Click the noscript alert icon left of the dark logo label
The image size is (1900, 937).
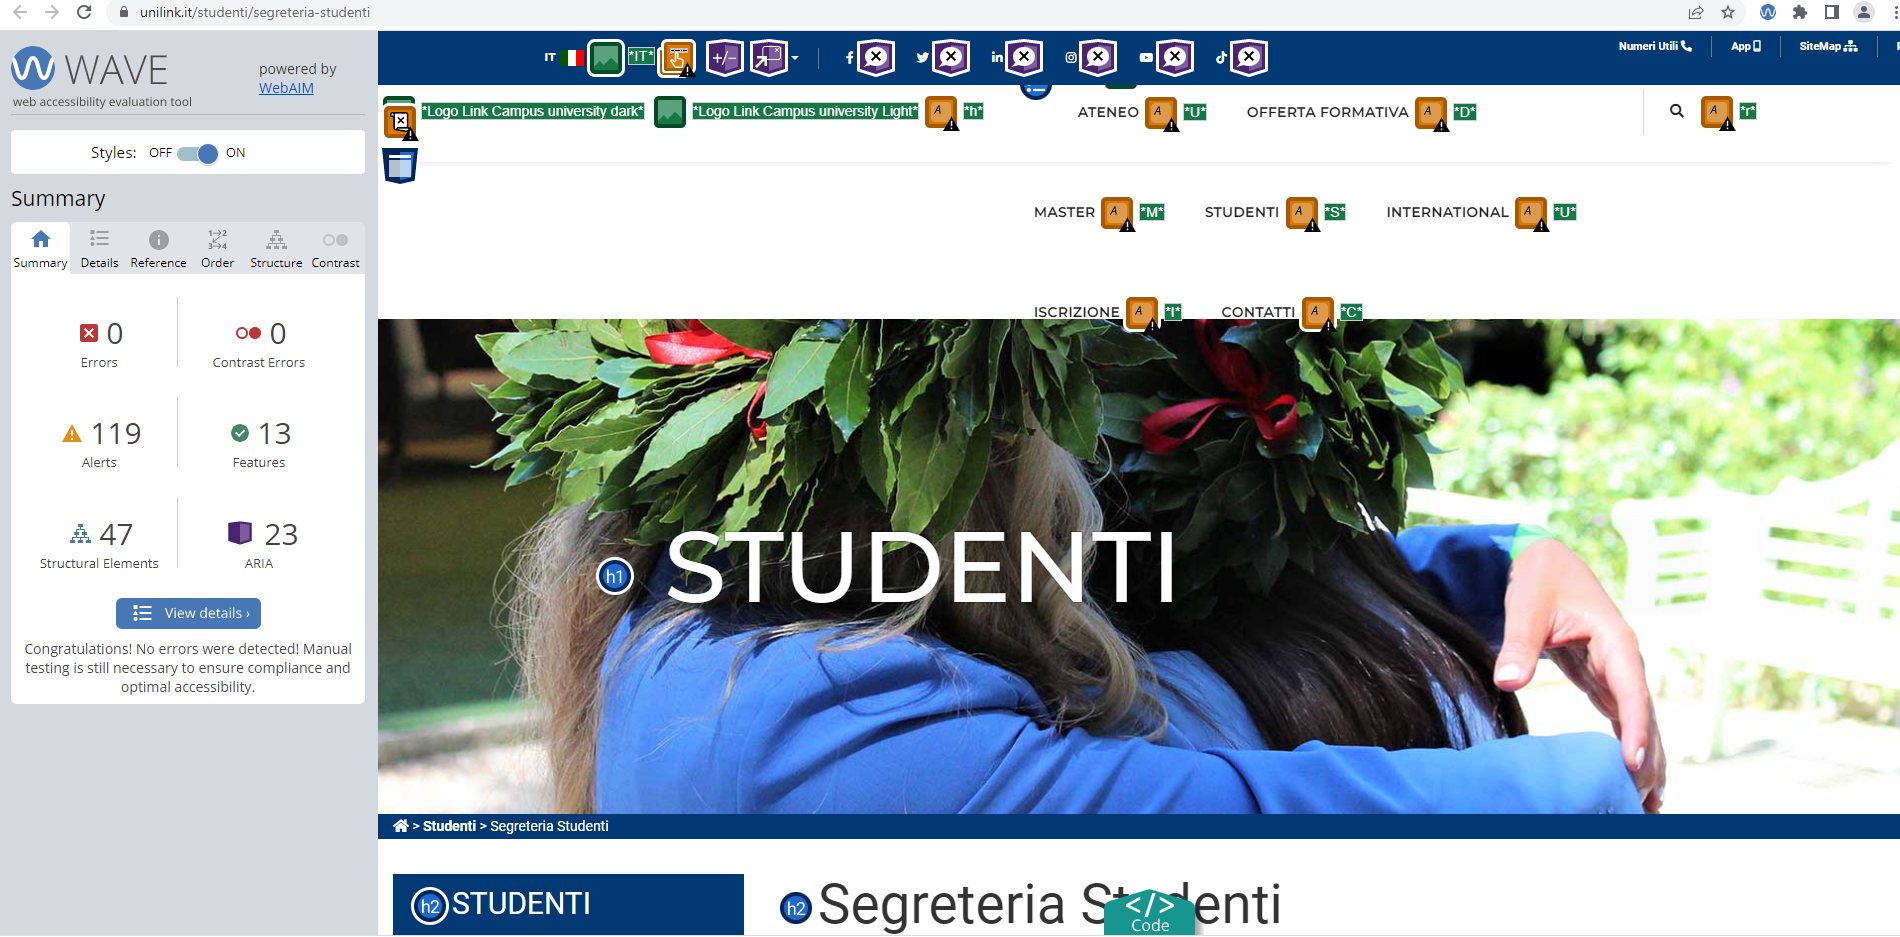point(401,122)
